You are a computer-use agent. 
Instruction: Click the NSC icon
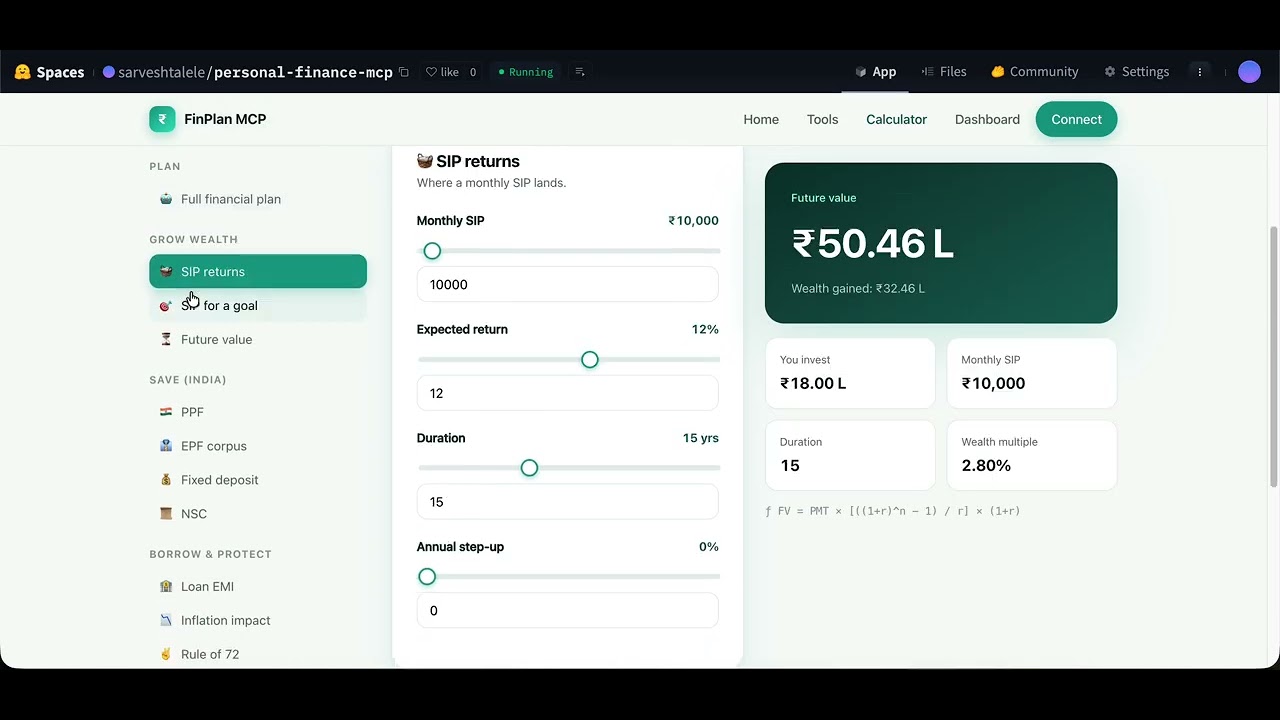coord(166,514)
